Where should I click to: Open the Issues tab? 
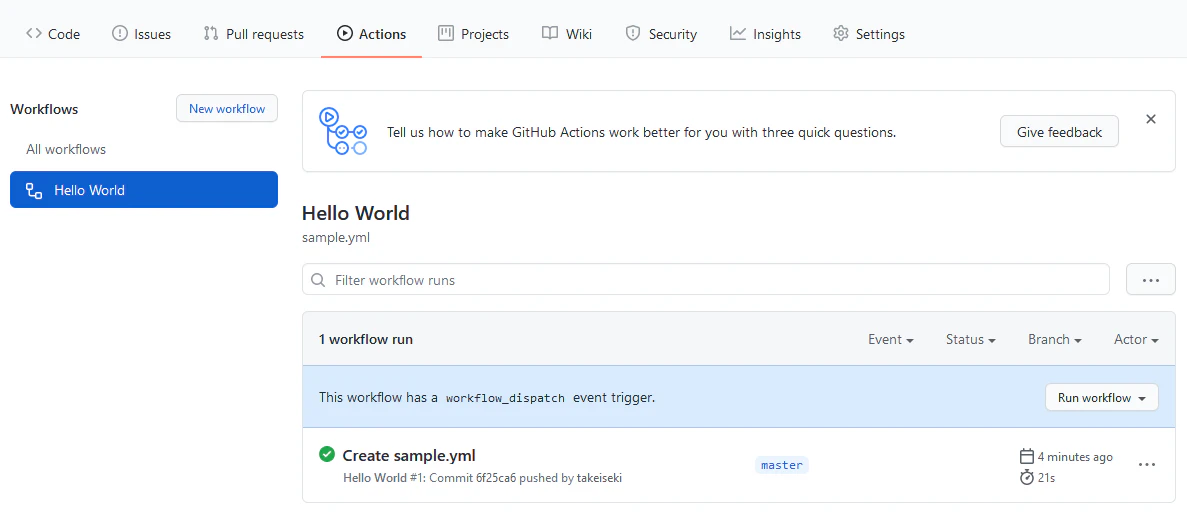click(142, 34)
